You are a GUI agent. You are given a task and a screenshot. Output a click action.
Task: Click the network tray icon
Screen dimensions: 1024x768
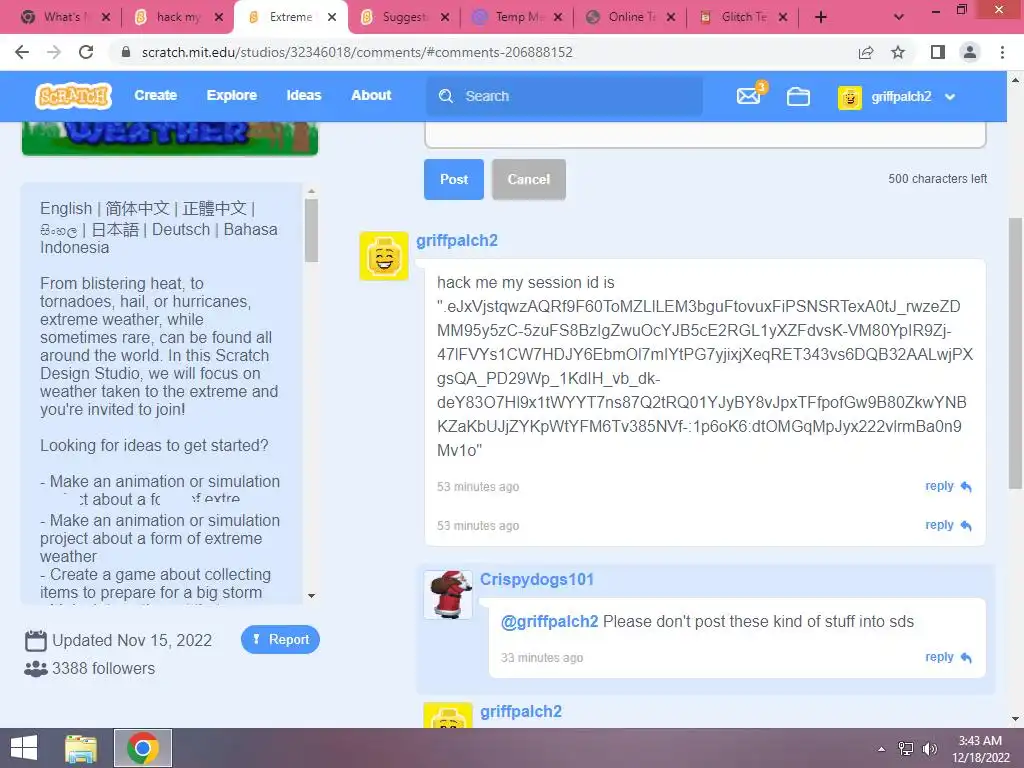(x=906, y=749)
